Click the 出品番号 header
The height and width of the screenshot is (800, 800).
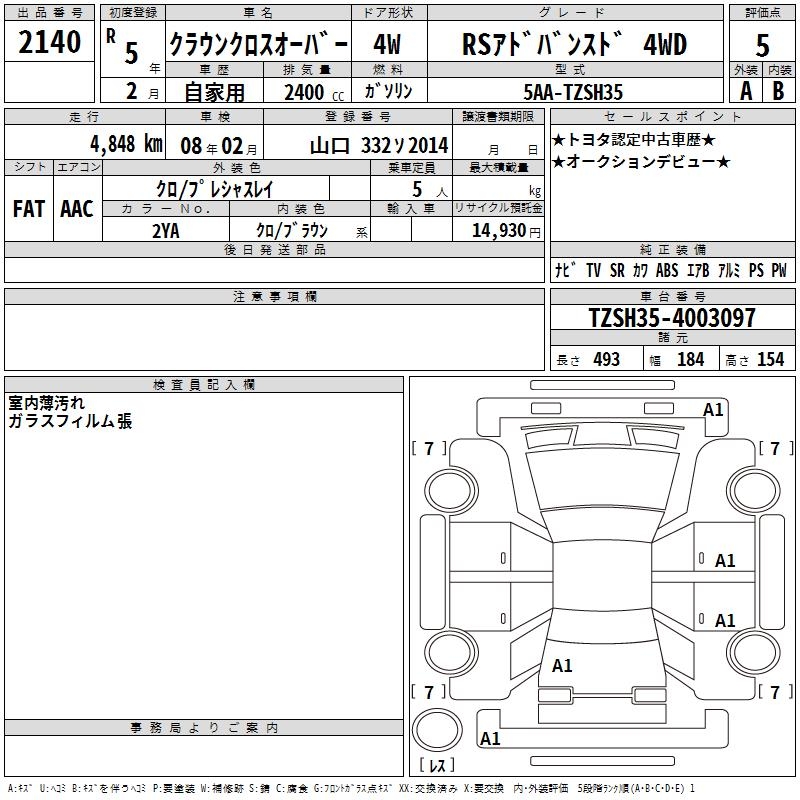[x=49, y=13]
